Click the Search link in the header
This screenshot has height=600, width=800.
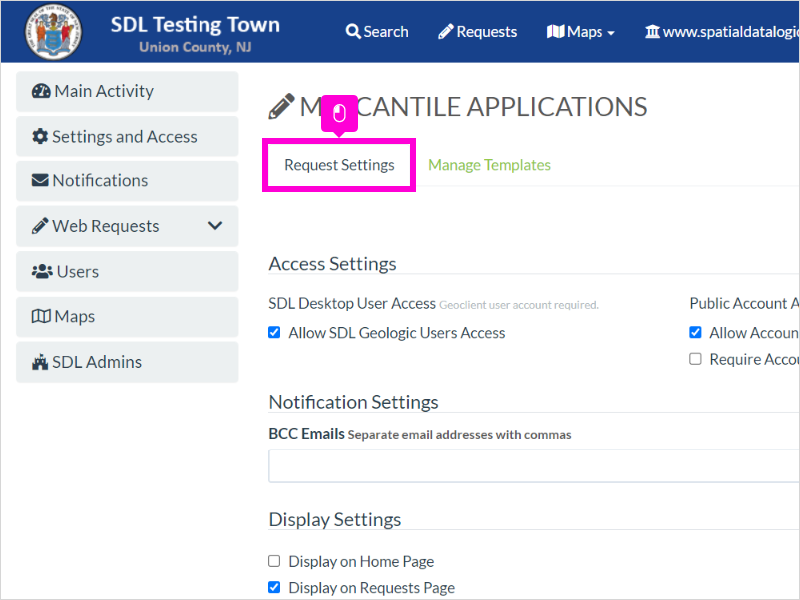[x=377, y=32]
